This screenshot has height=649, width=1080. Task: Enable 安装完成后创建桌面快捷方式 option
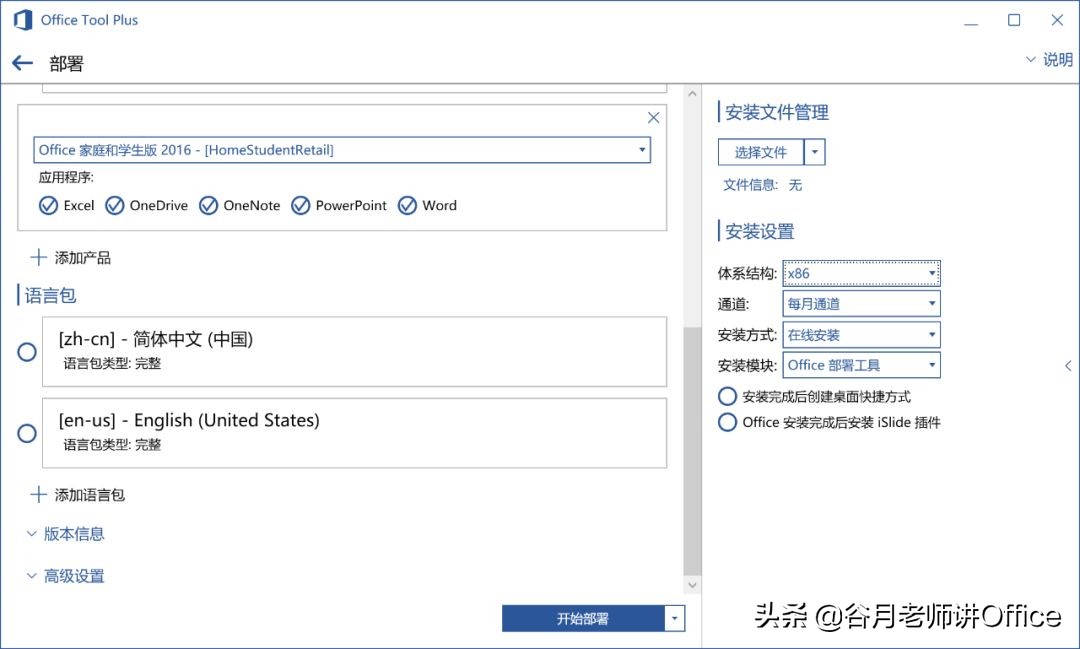click(x=727, y=396)
